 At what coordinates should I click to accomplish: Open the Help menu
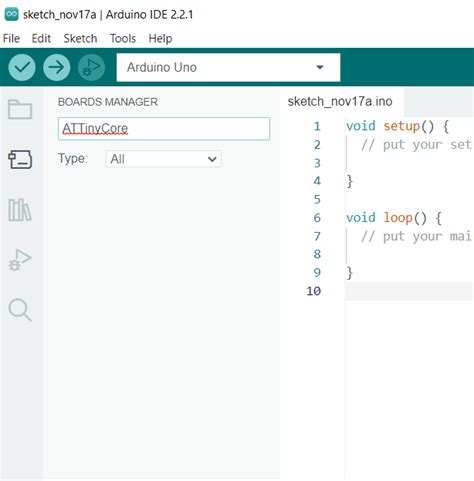point(160,39)
